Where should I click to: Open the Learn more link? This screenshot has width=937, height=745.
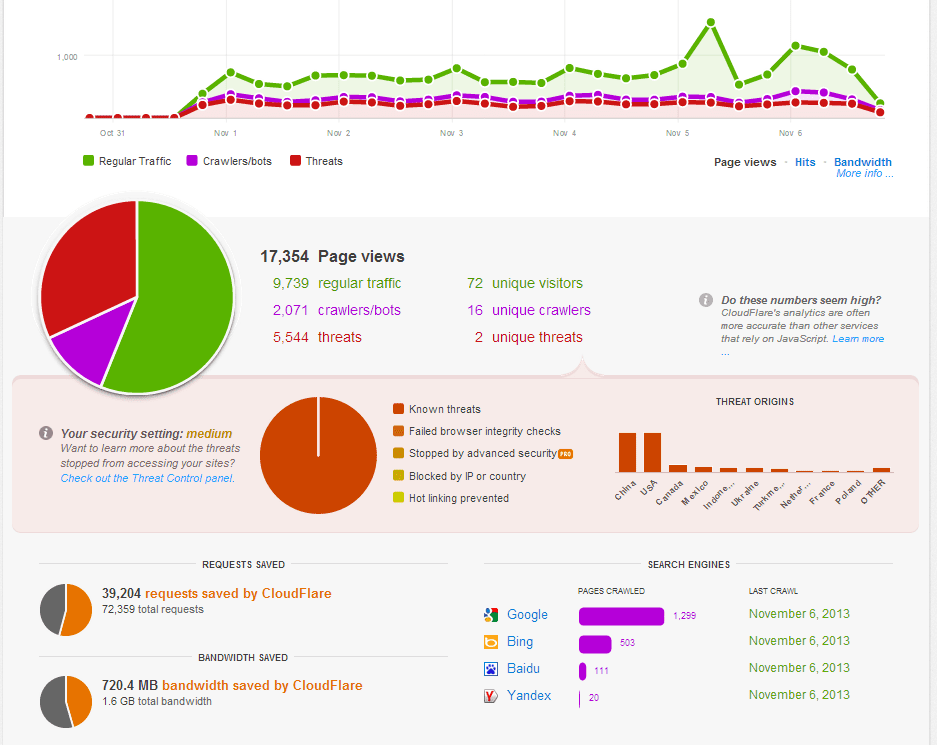[x=858, y=339]
